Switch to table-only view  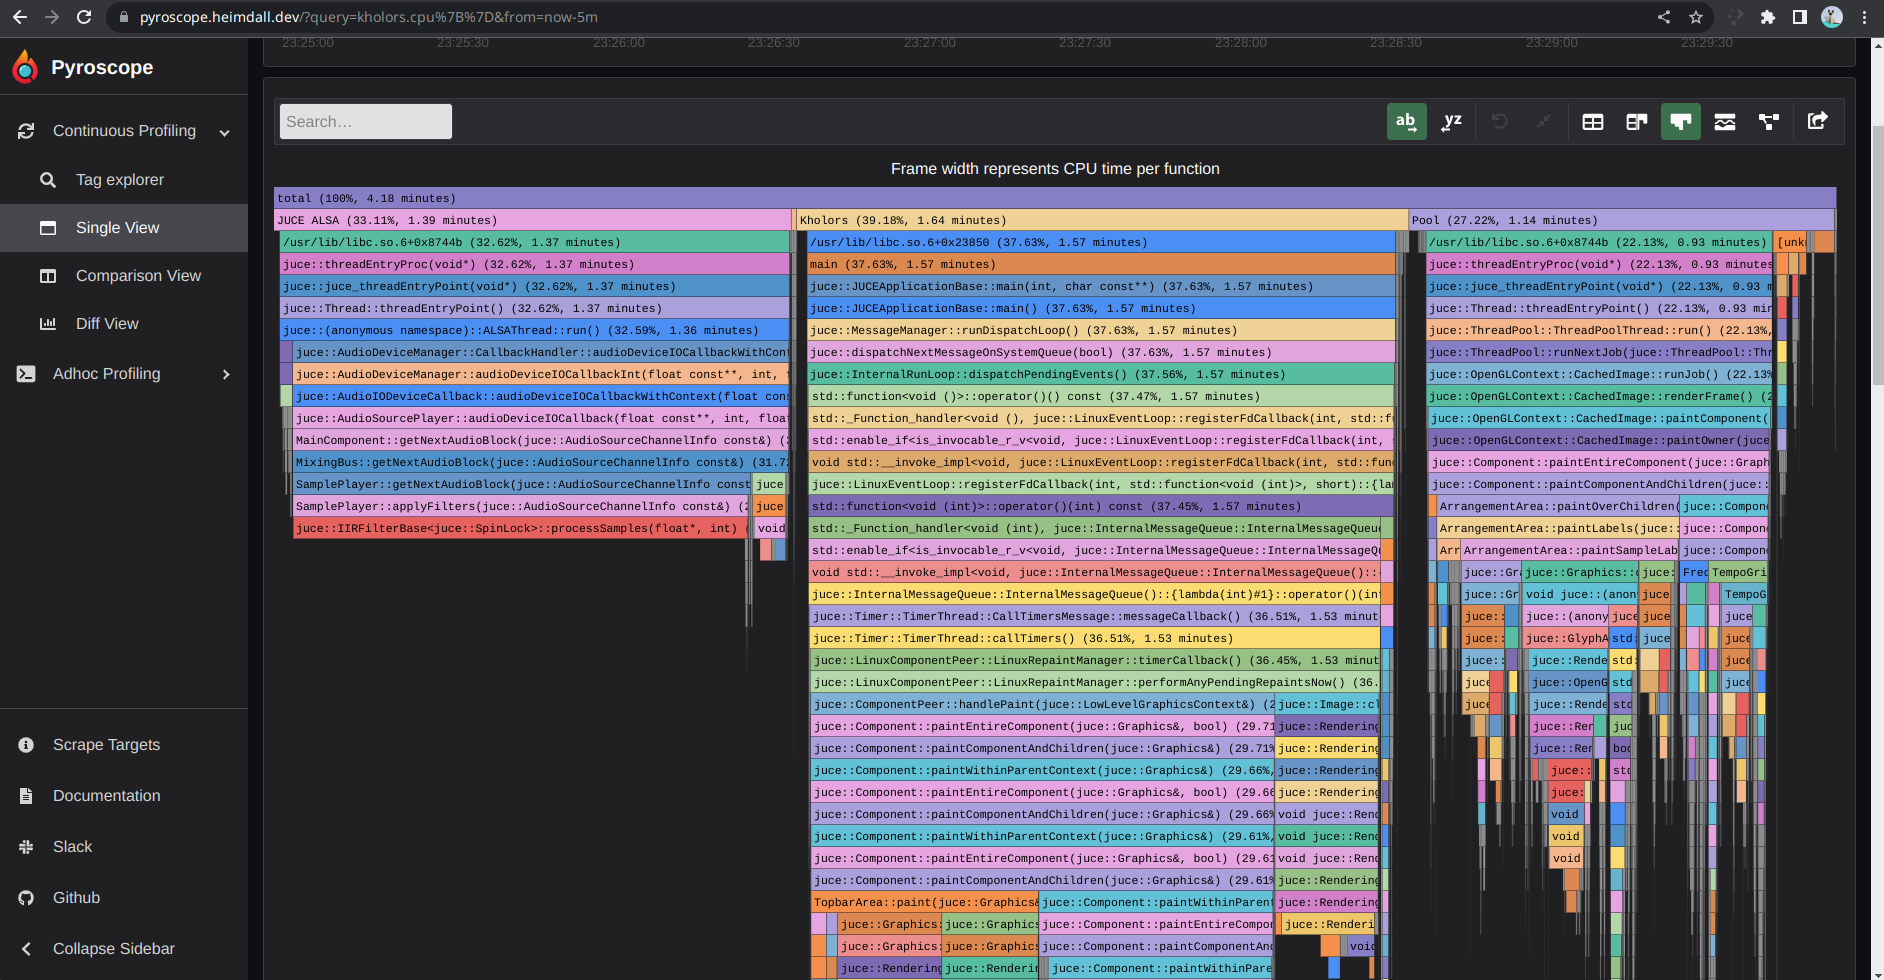(1593, 122)
